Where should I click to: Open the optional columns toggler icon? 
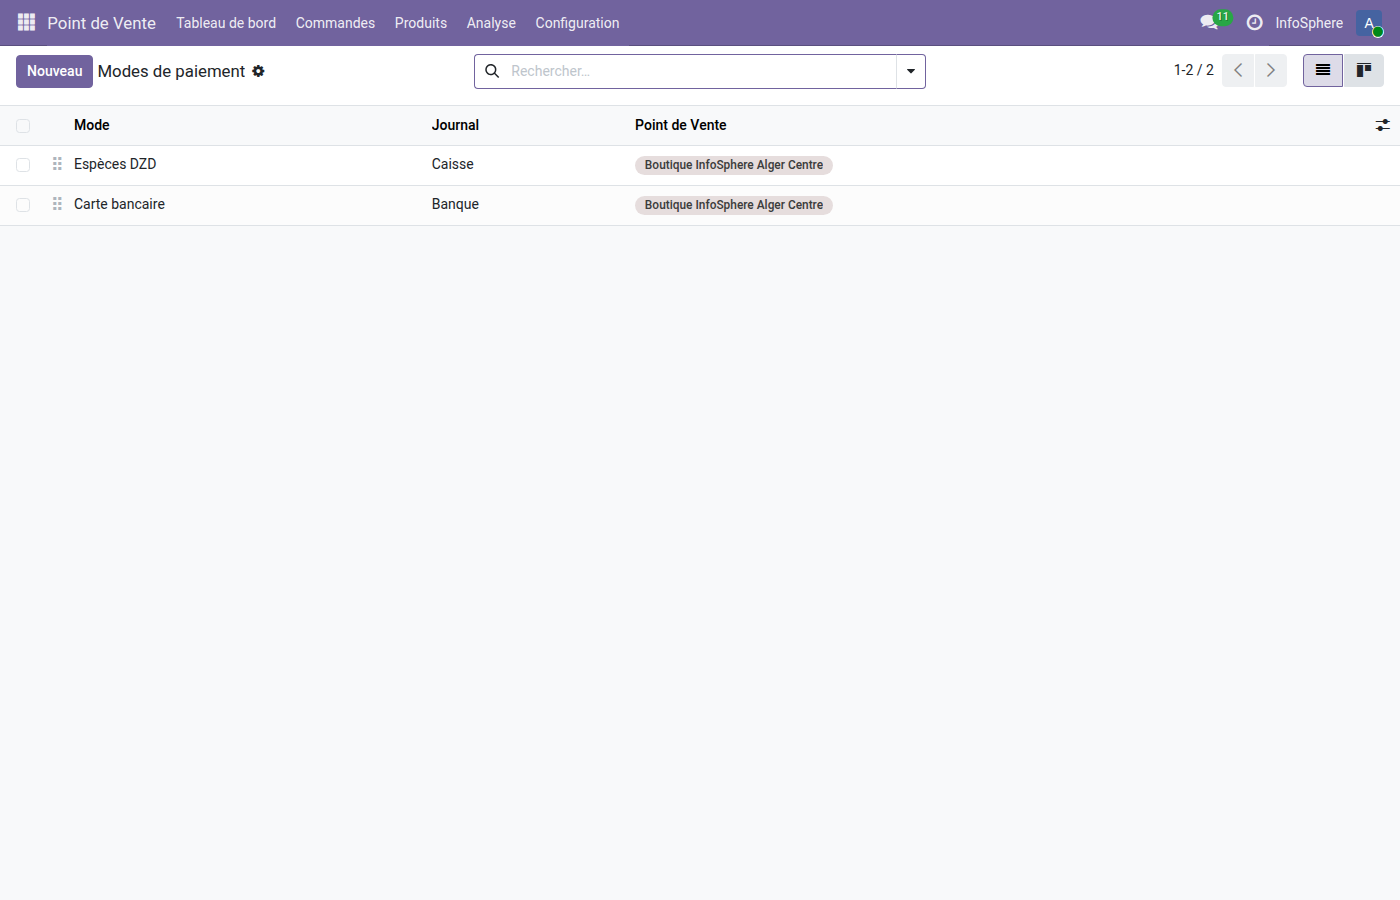coord(1383,125)
